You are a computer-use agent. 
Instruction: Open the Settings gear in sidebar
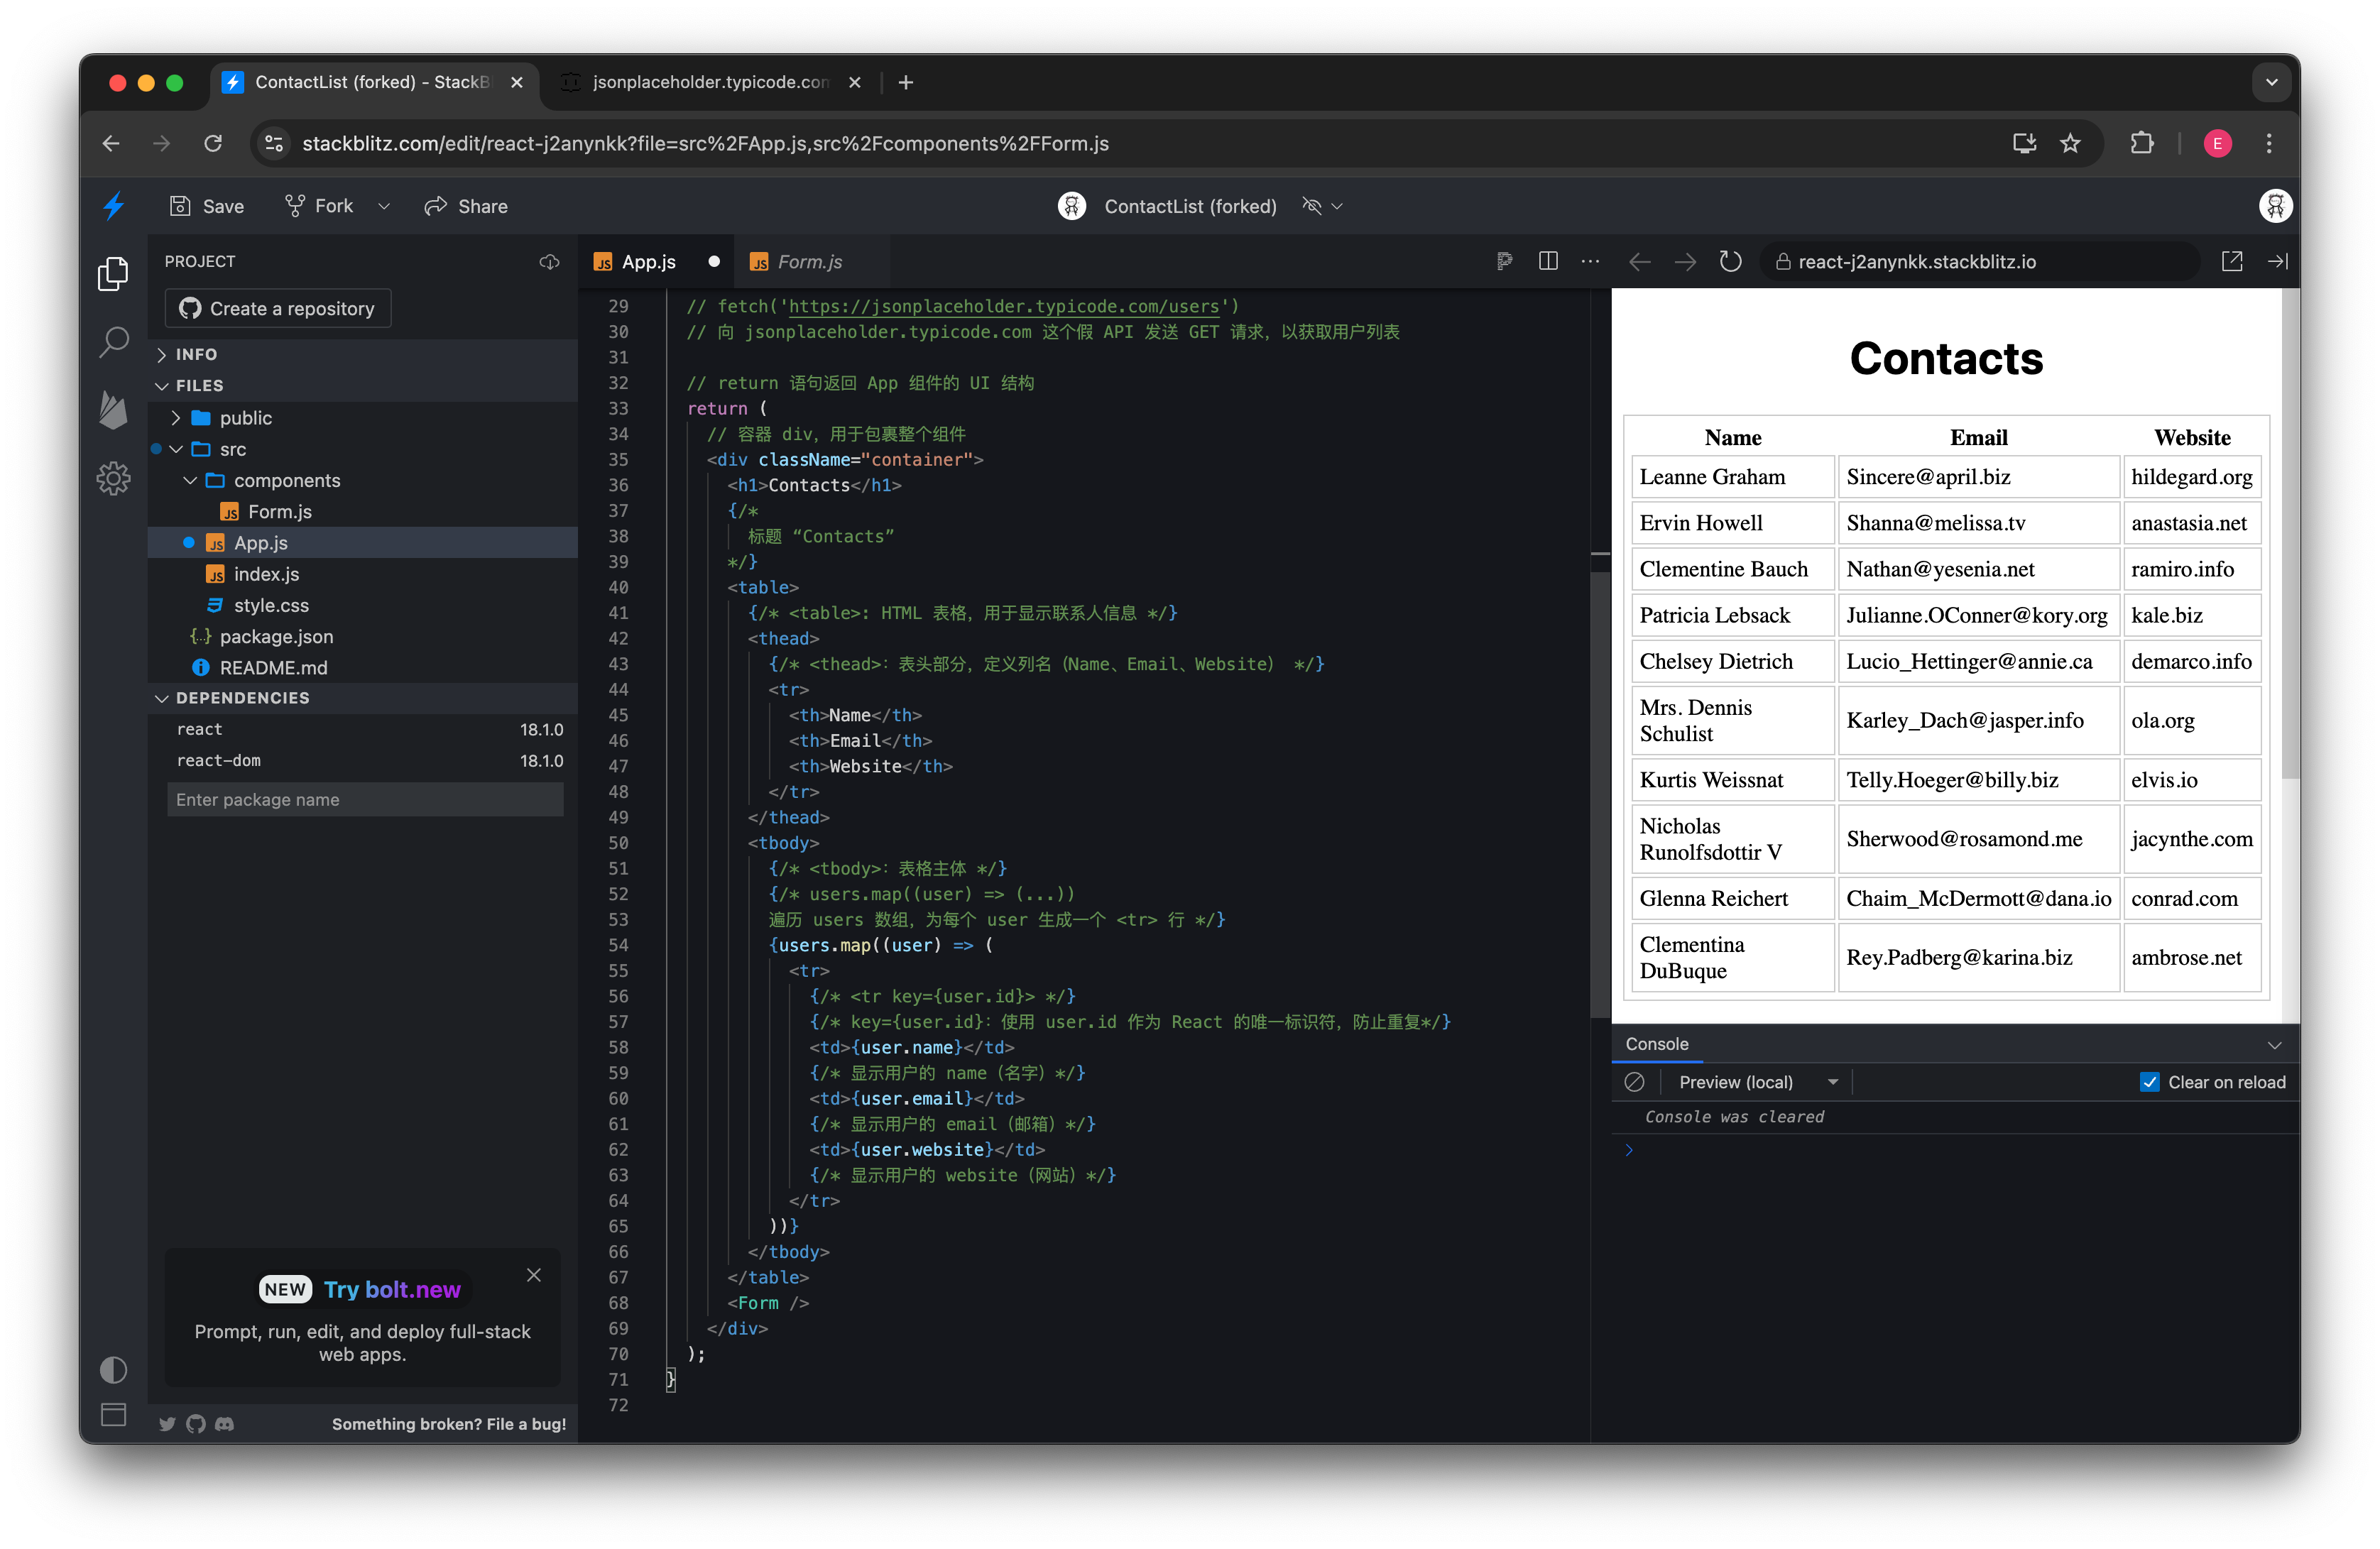click(114, 478)
